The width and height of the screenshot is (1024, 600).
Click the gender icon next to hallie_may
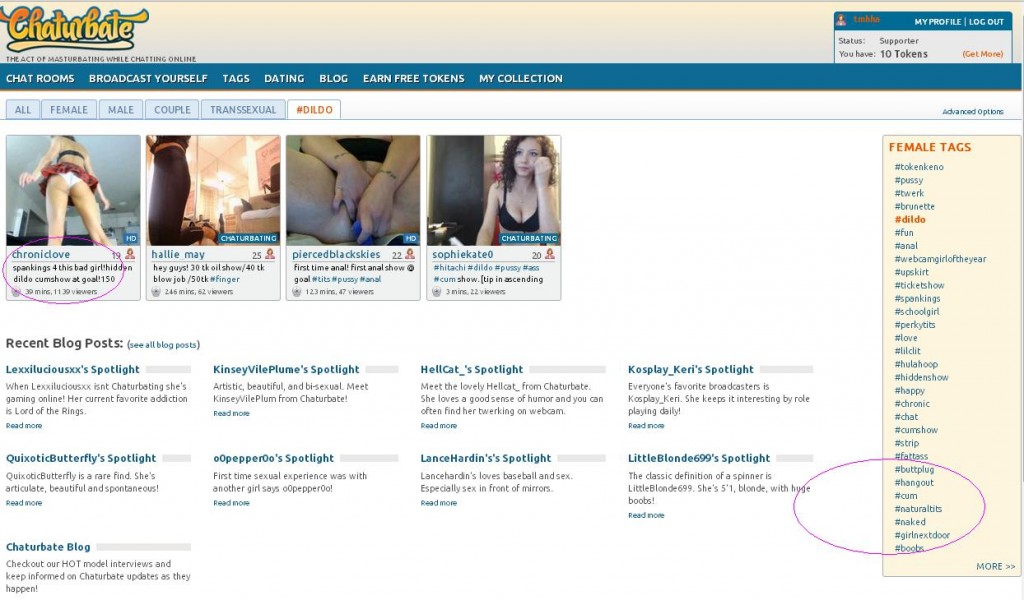270,254
